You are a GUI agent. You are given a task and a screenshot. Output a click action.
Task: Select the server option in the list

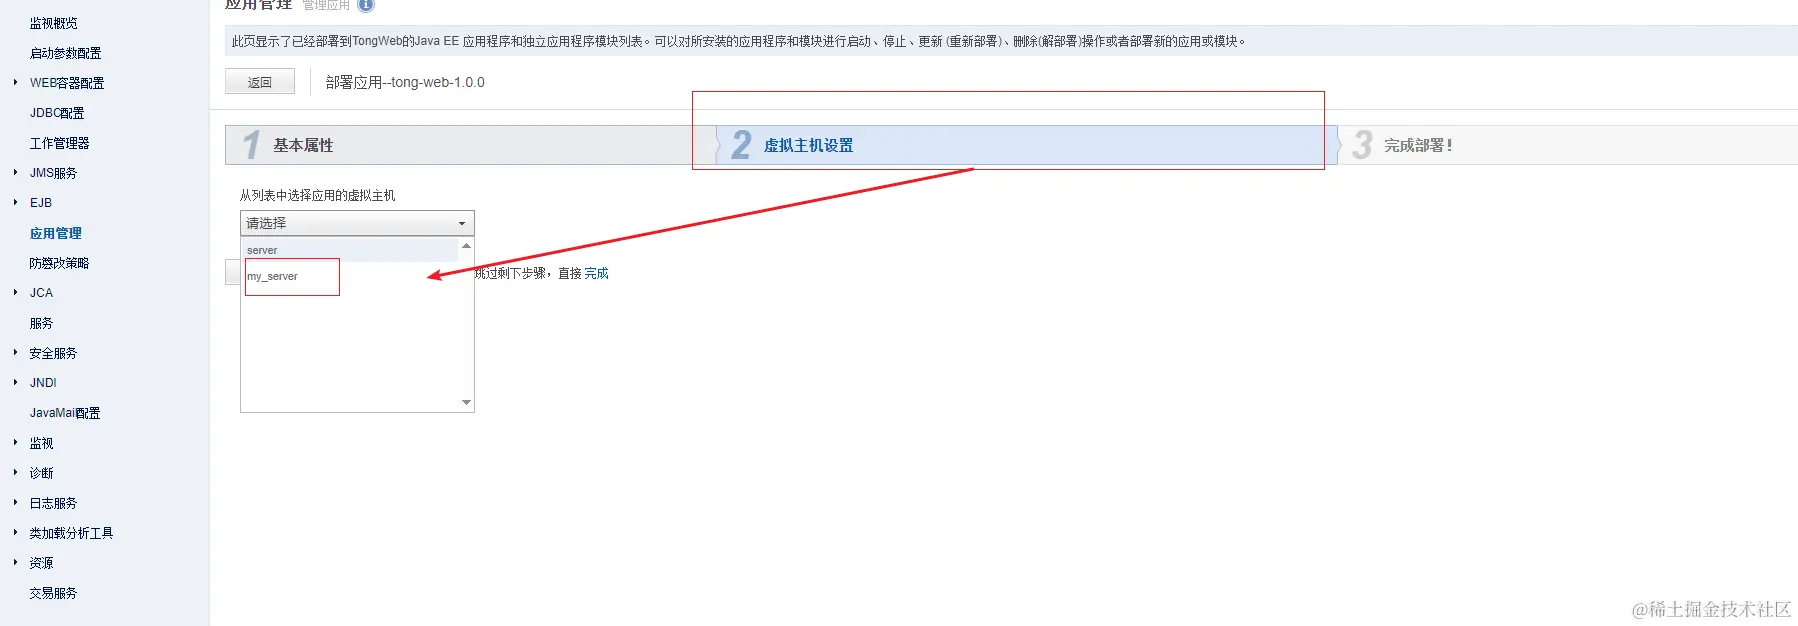point(350,250)
